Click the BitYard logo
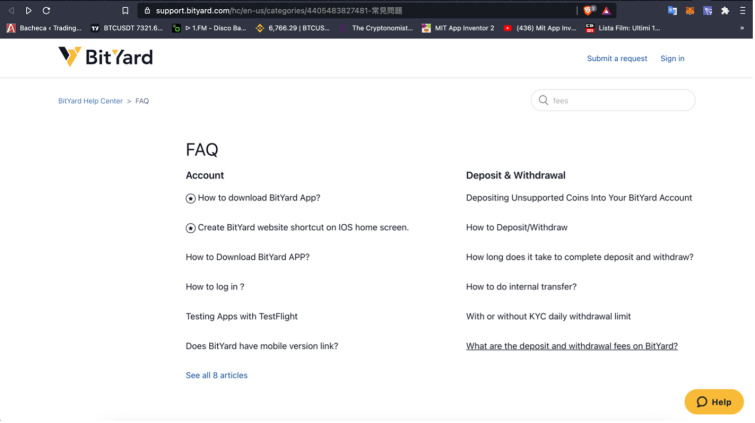The image size is (755, 423). [x=105, y=57]
